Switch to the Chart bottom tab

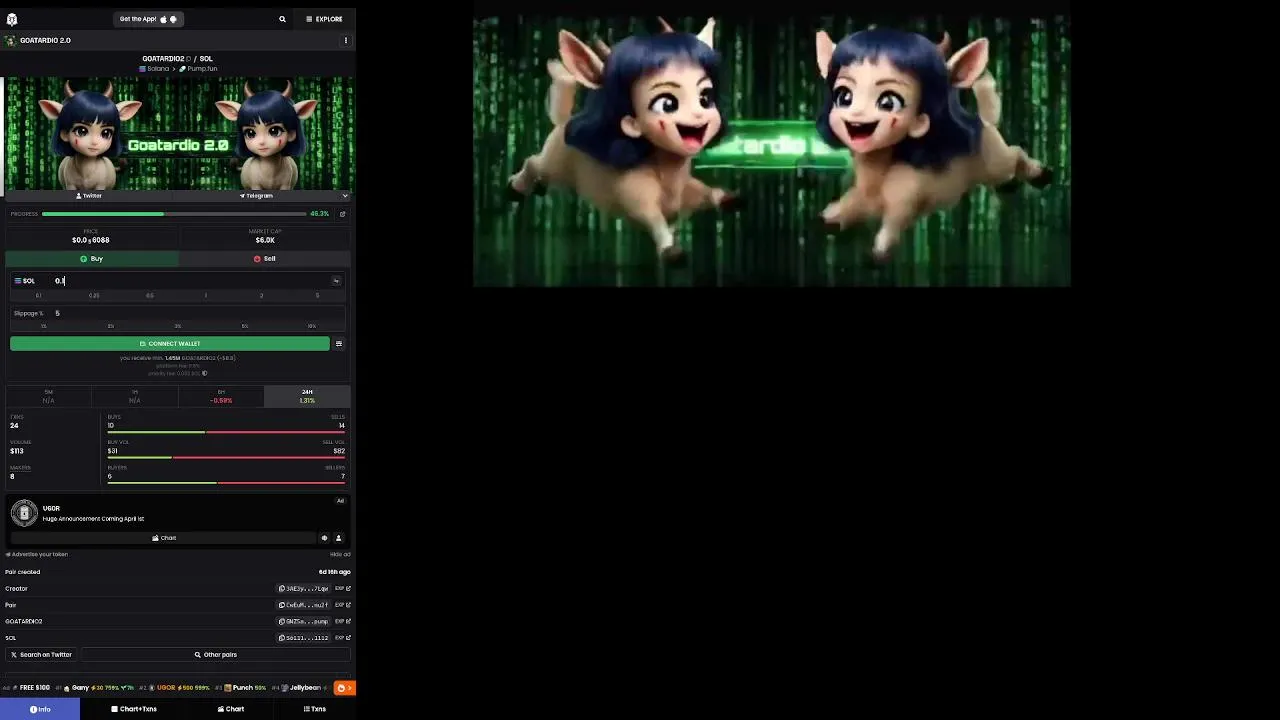coord(231,709)
